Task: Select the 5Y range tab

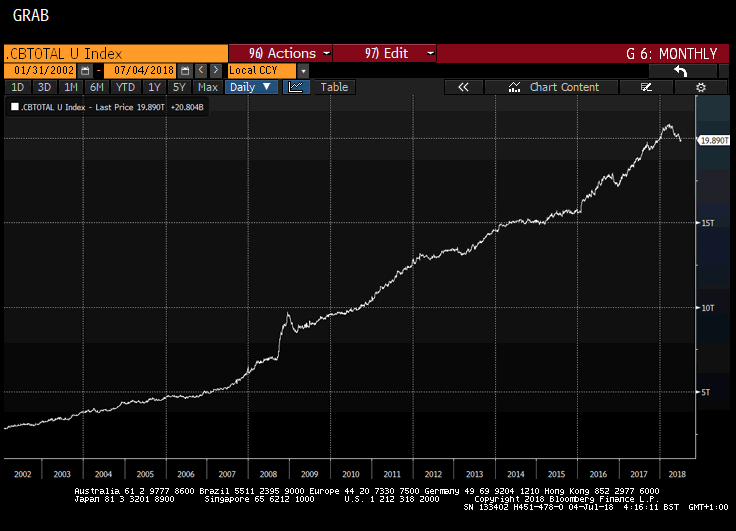Action: tap(179, 87)
